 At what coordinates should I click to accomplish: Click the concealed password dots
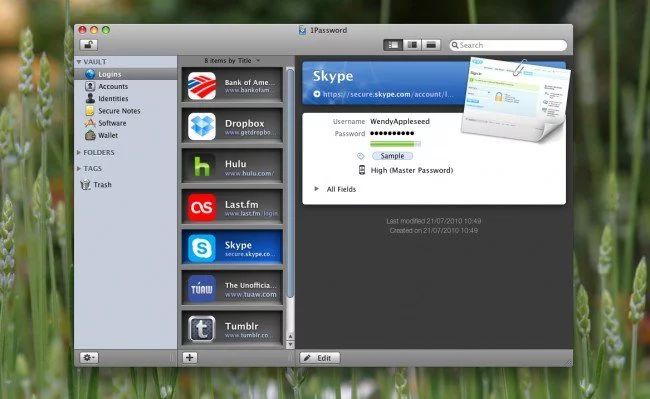[392, 133]
